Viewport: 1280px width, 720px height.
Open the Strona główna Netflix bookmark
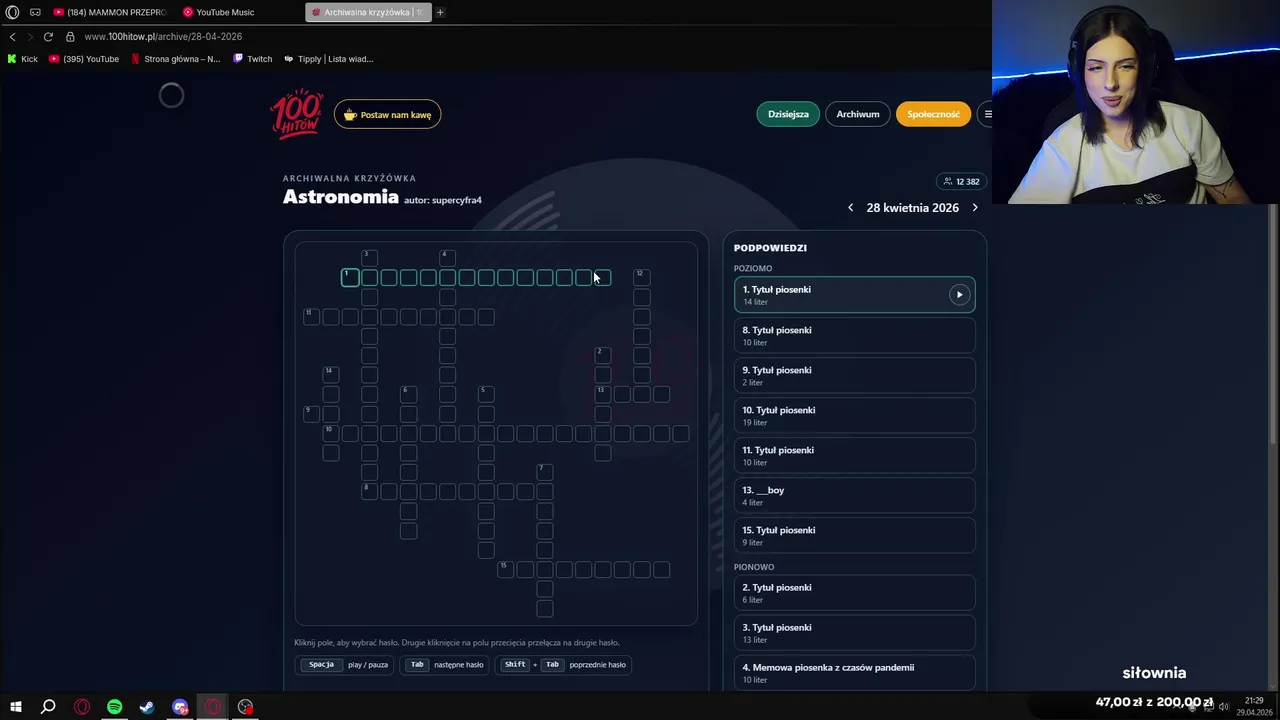pyautogui.click(x=176, y=59)
